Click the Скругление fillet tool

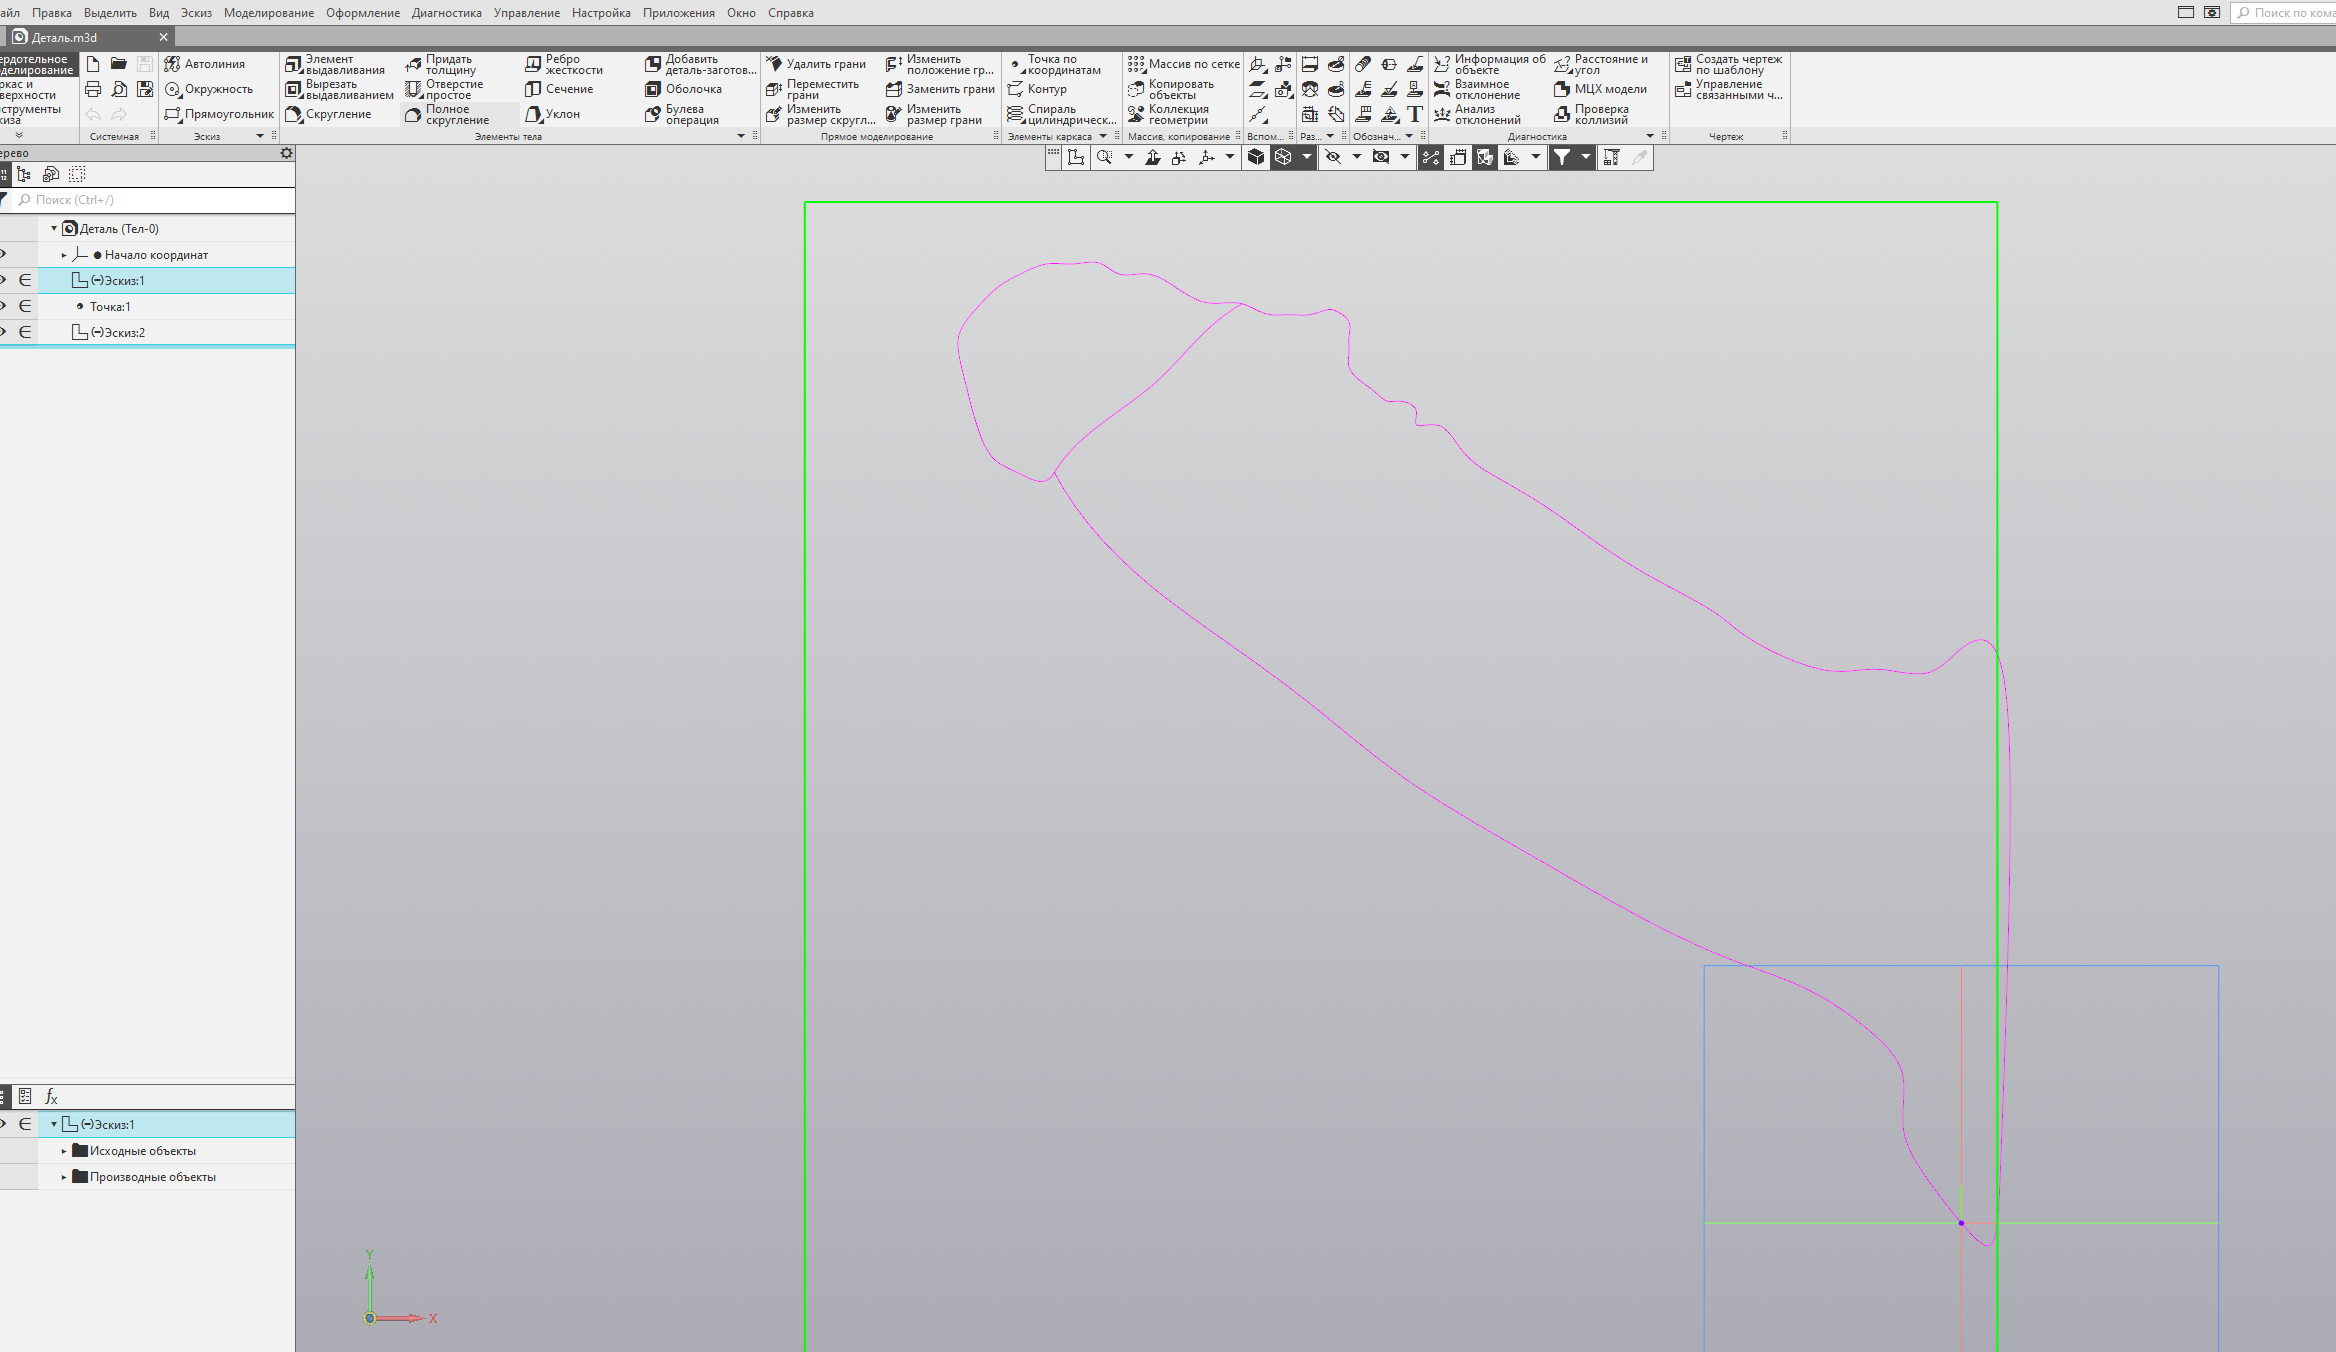(328, 114)
